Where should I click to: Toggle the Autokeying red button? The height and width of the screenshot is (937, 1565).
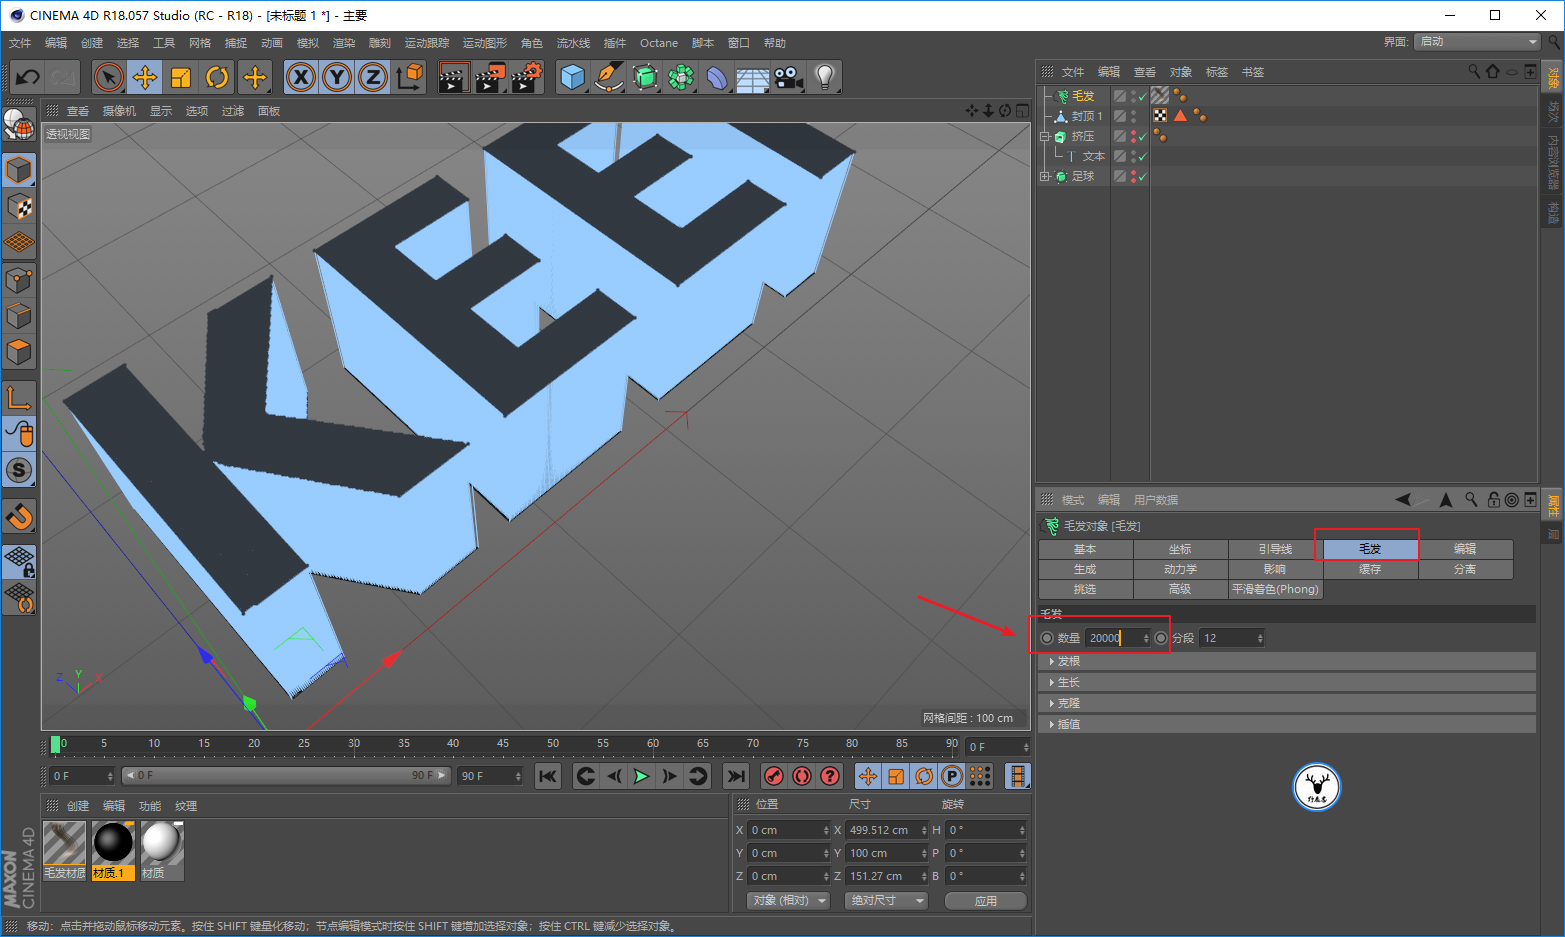pyautogui.click(x=802, y=776)
